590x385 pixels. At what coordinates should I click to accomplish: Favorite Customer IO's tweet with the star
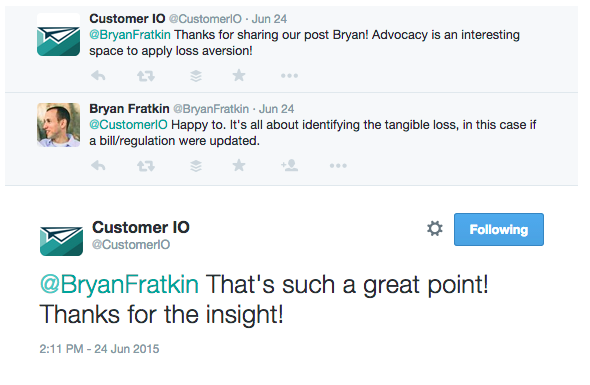[239, 75]
